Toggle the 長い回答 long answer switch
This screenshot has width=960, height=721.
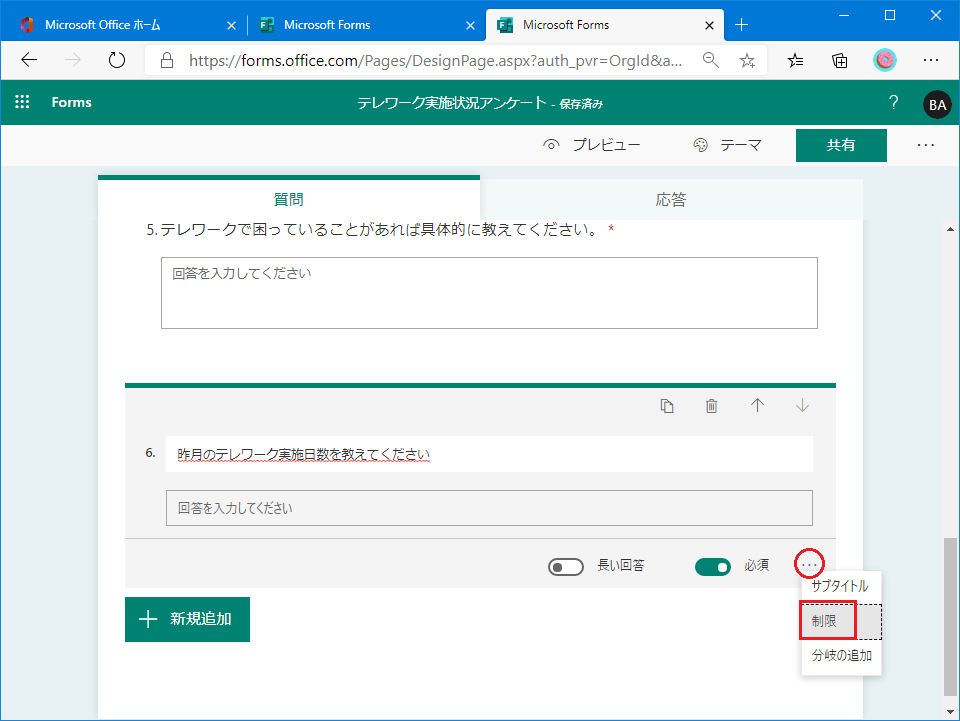coord(566,567)
